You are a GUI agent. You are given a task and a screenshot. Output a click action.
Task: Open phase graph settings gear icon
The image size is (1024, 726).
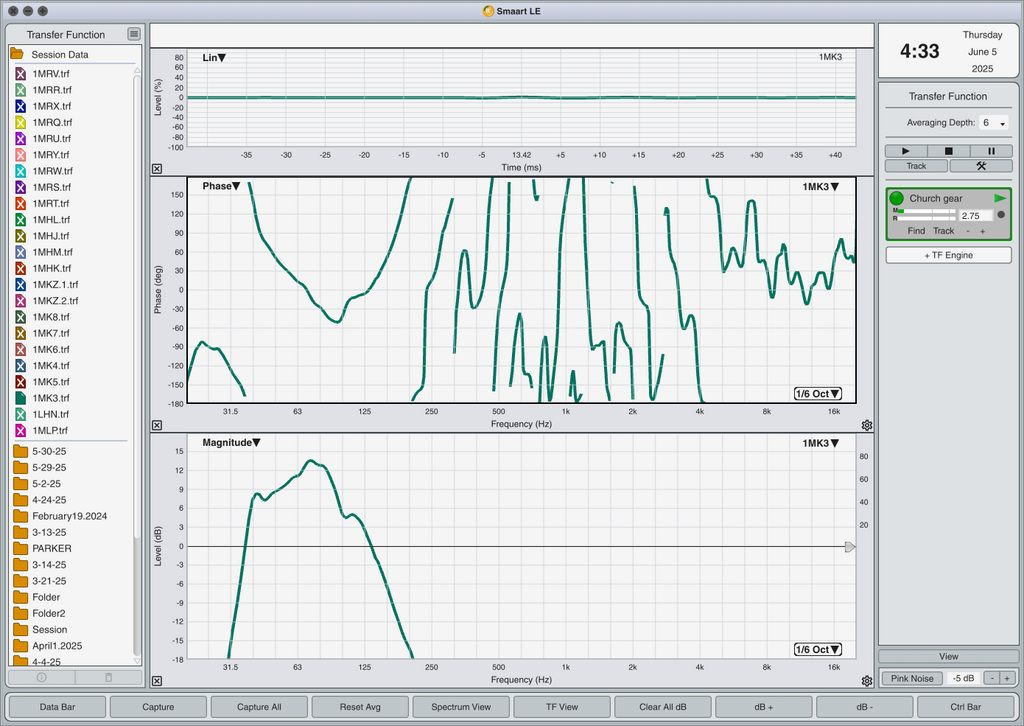click(x=867, y=425)
